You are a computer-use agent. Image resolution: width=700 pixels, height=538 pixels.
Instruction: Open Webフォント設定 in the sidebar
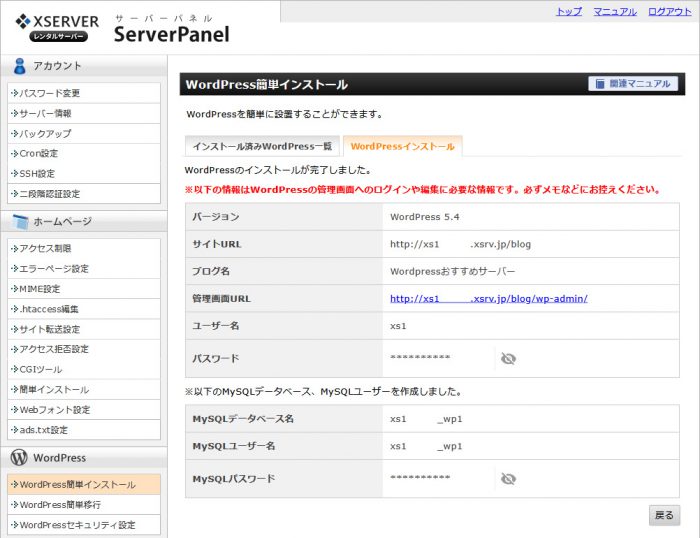pos(84,410)
